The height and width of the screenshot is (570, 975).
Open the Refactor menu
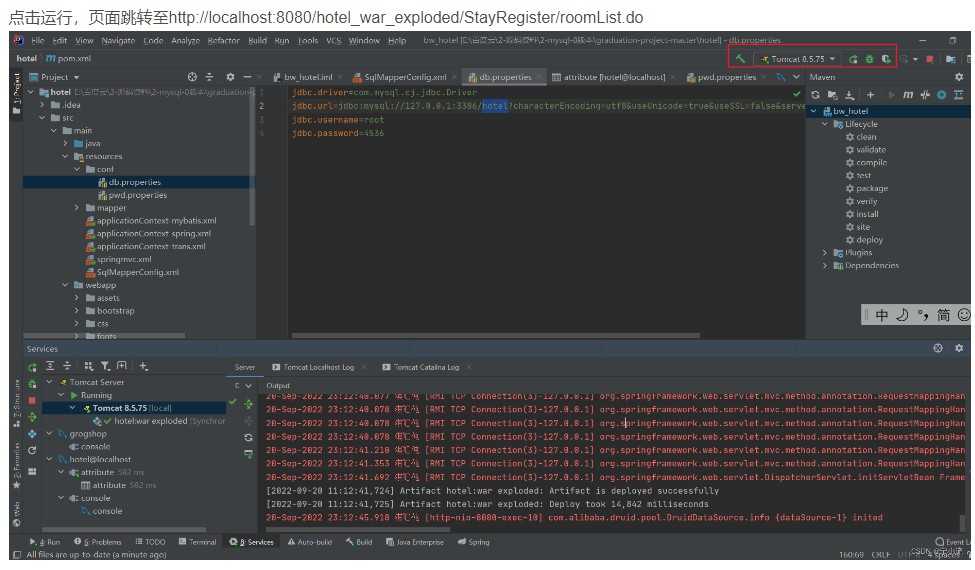[223, 41]
